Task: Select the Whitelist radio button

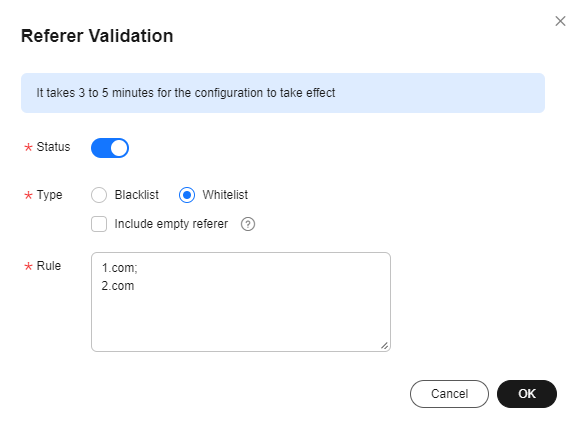Action: 187,195
